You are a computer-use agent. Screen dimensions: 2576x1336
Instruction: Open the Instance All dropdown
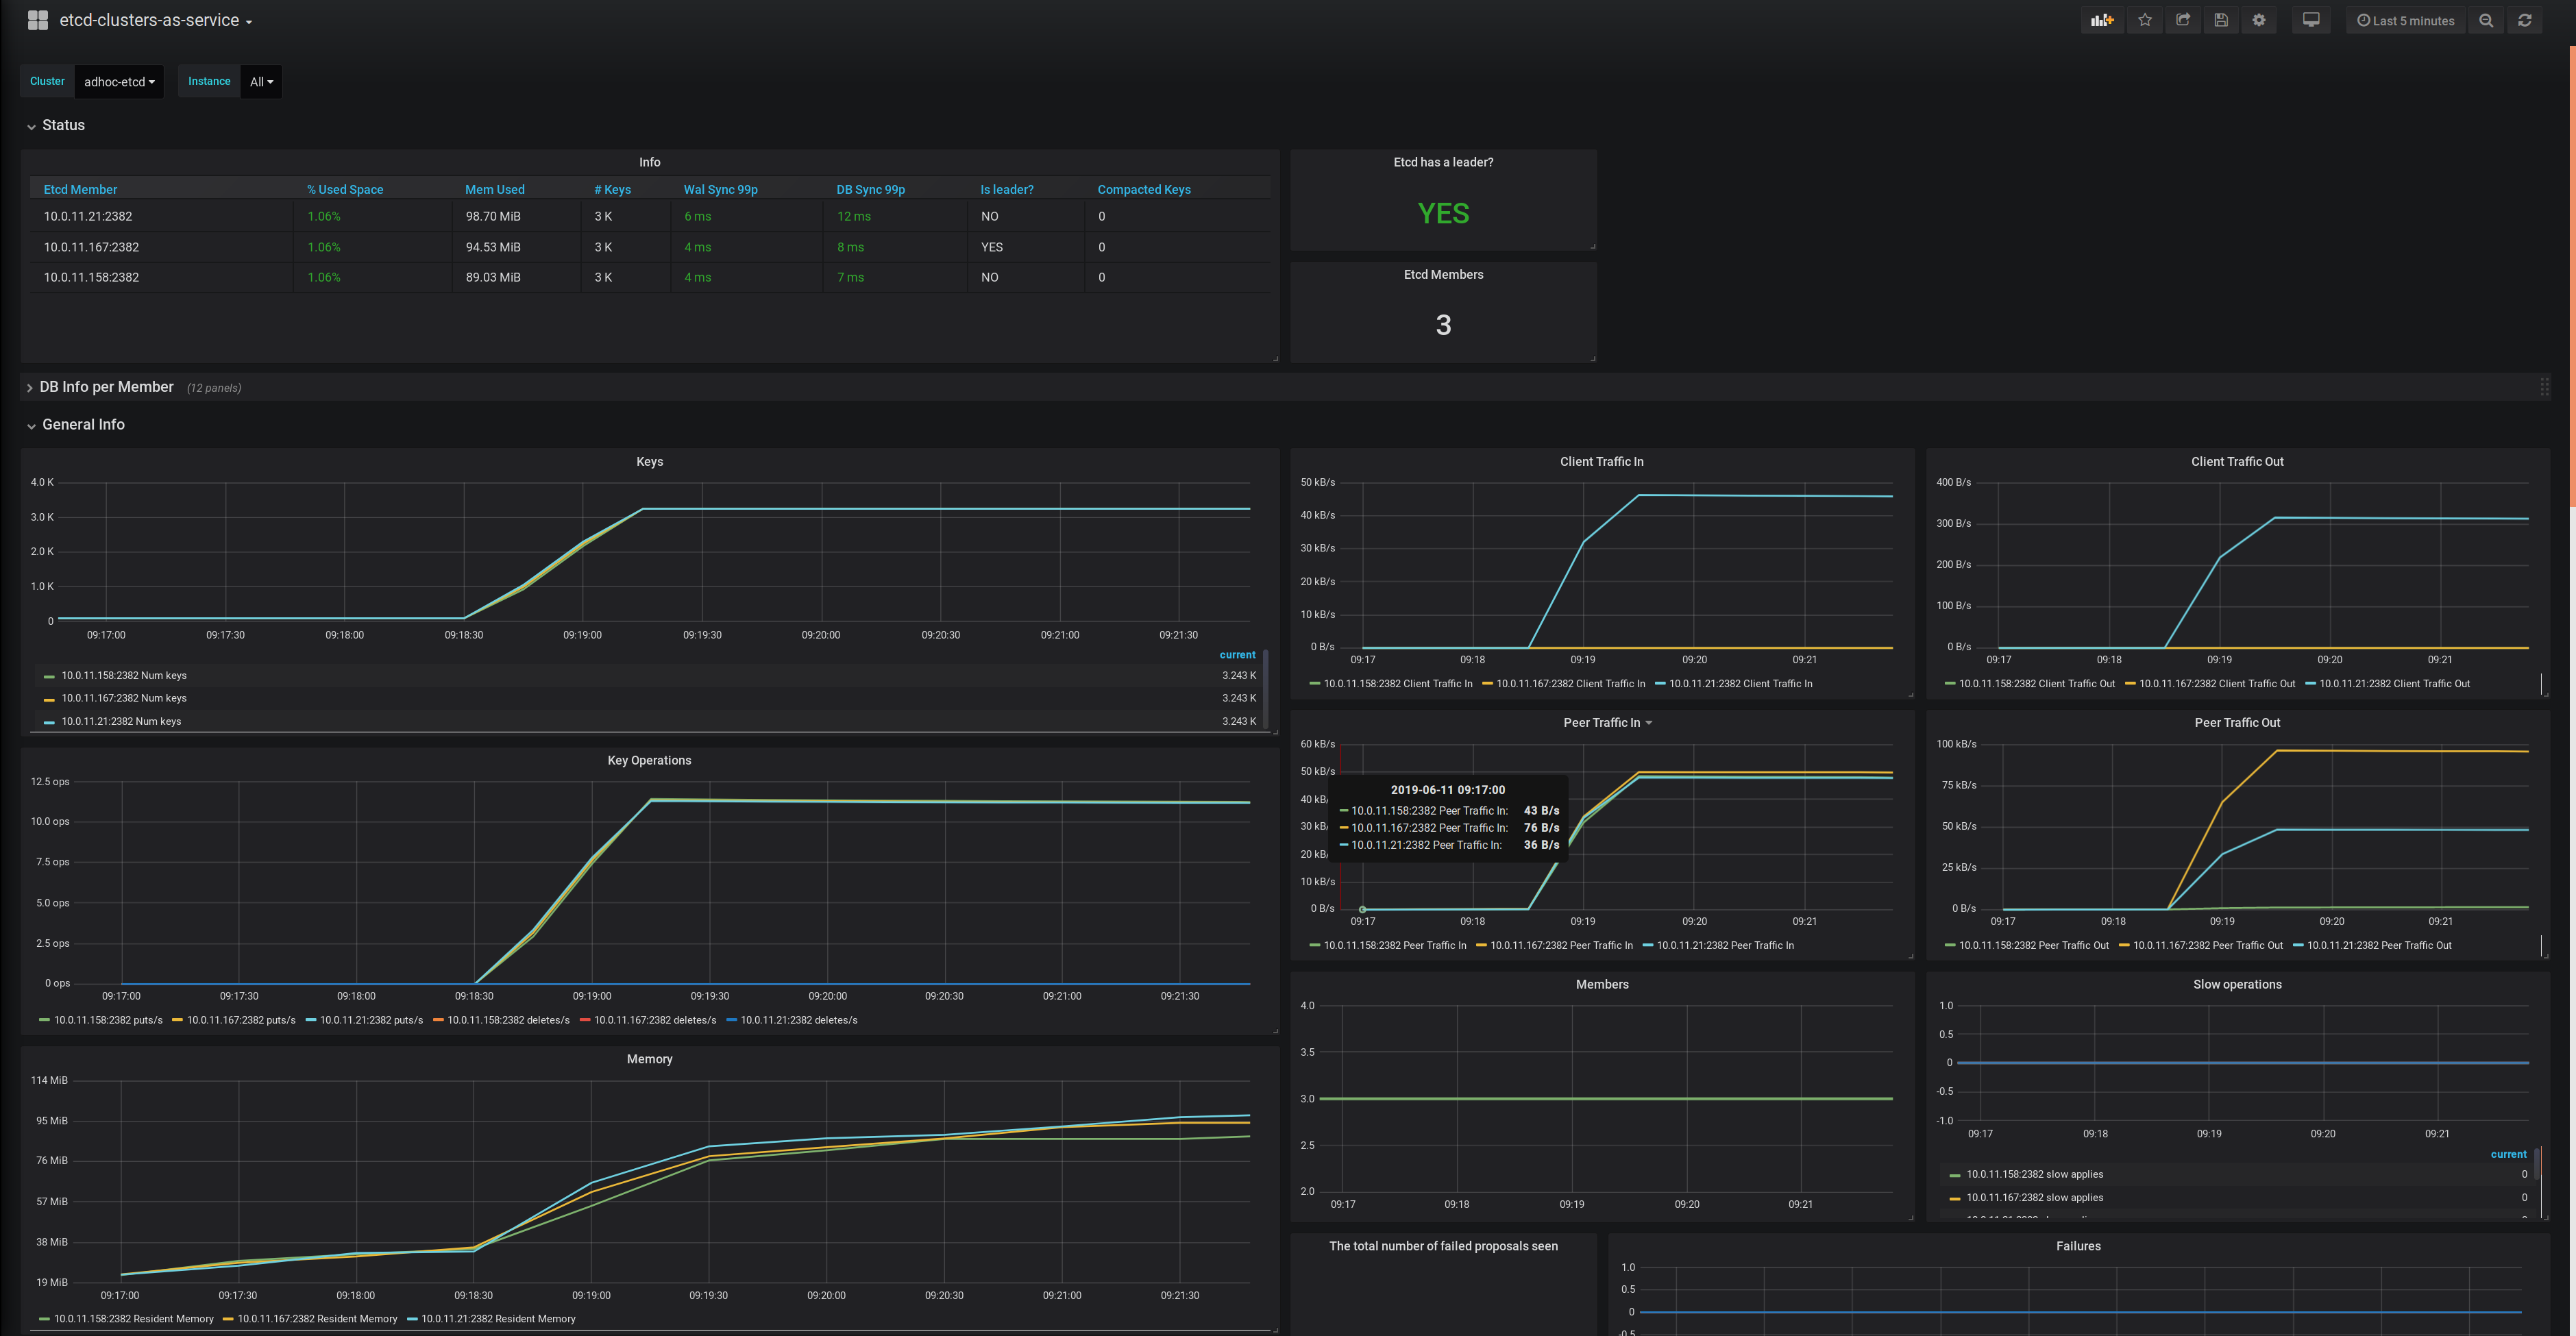pos(261,82)
